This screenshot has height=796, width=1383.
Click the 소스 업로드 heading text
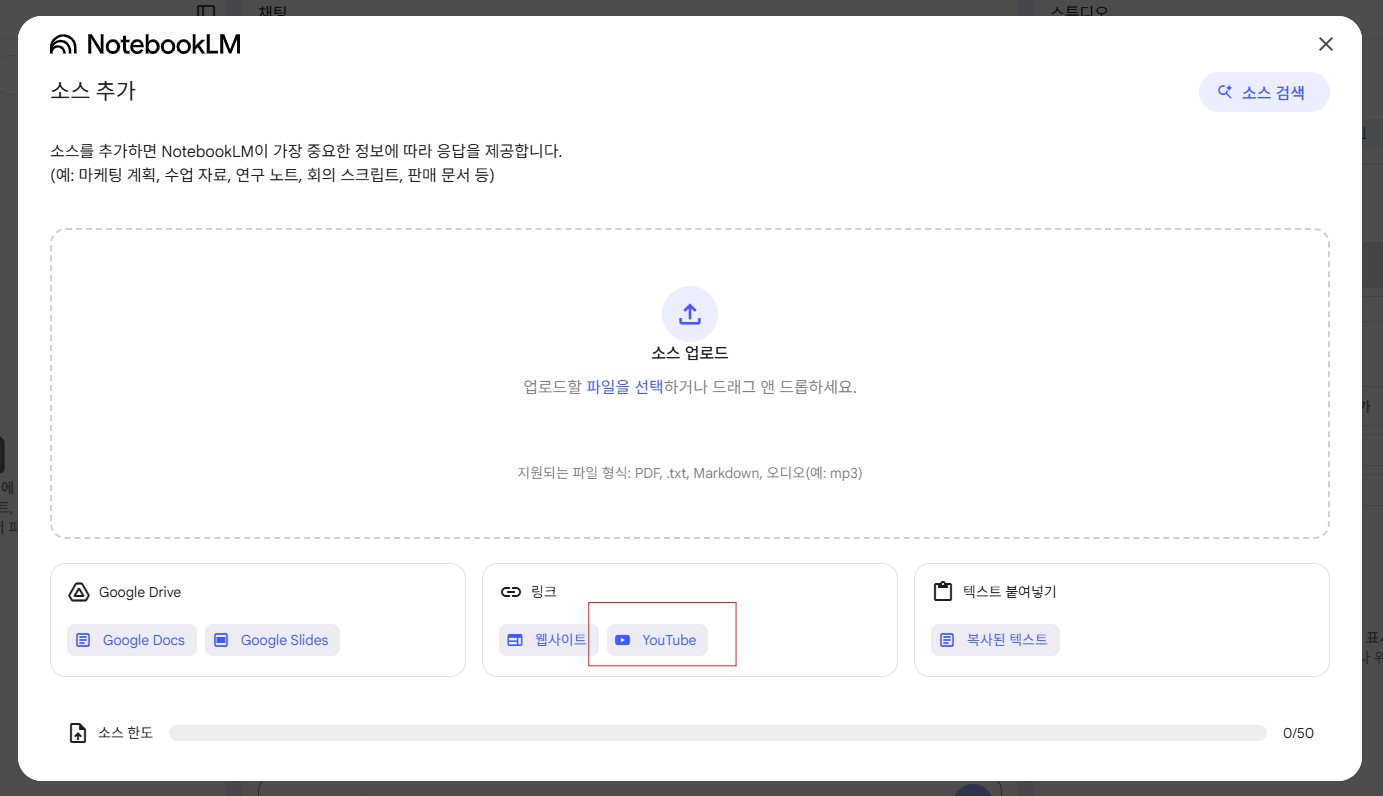pos(690,353)
